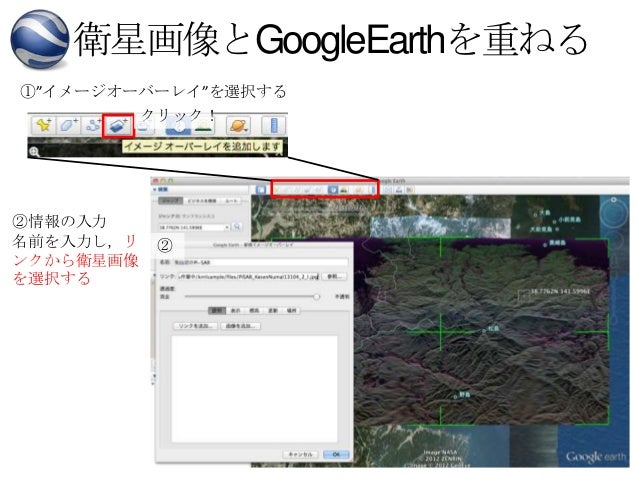
Task: Switch to the business search tab in the search panel
Action: coord(201,201)
